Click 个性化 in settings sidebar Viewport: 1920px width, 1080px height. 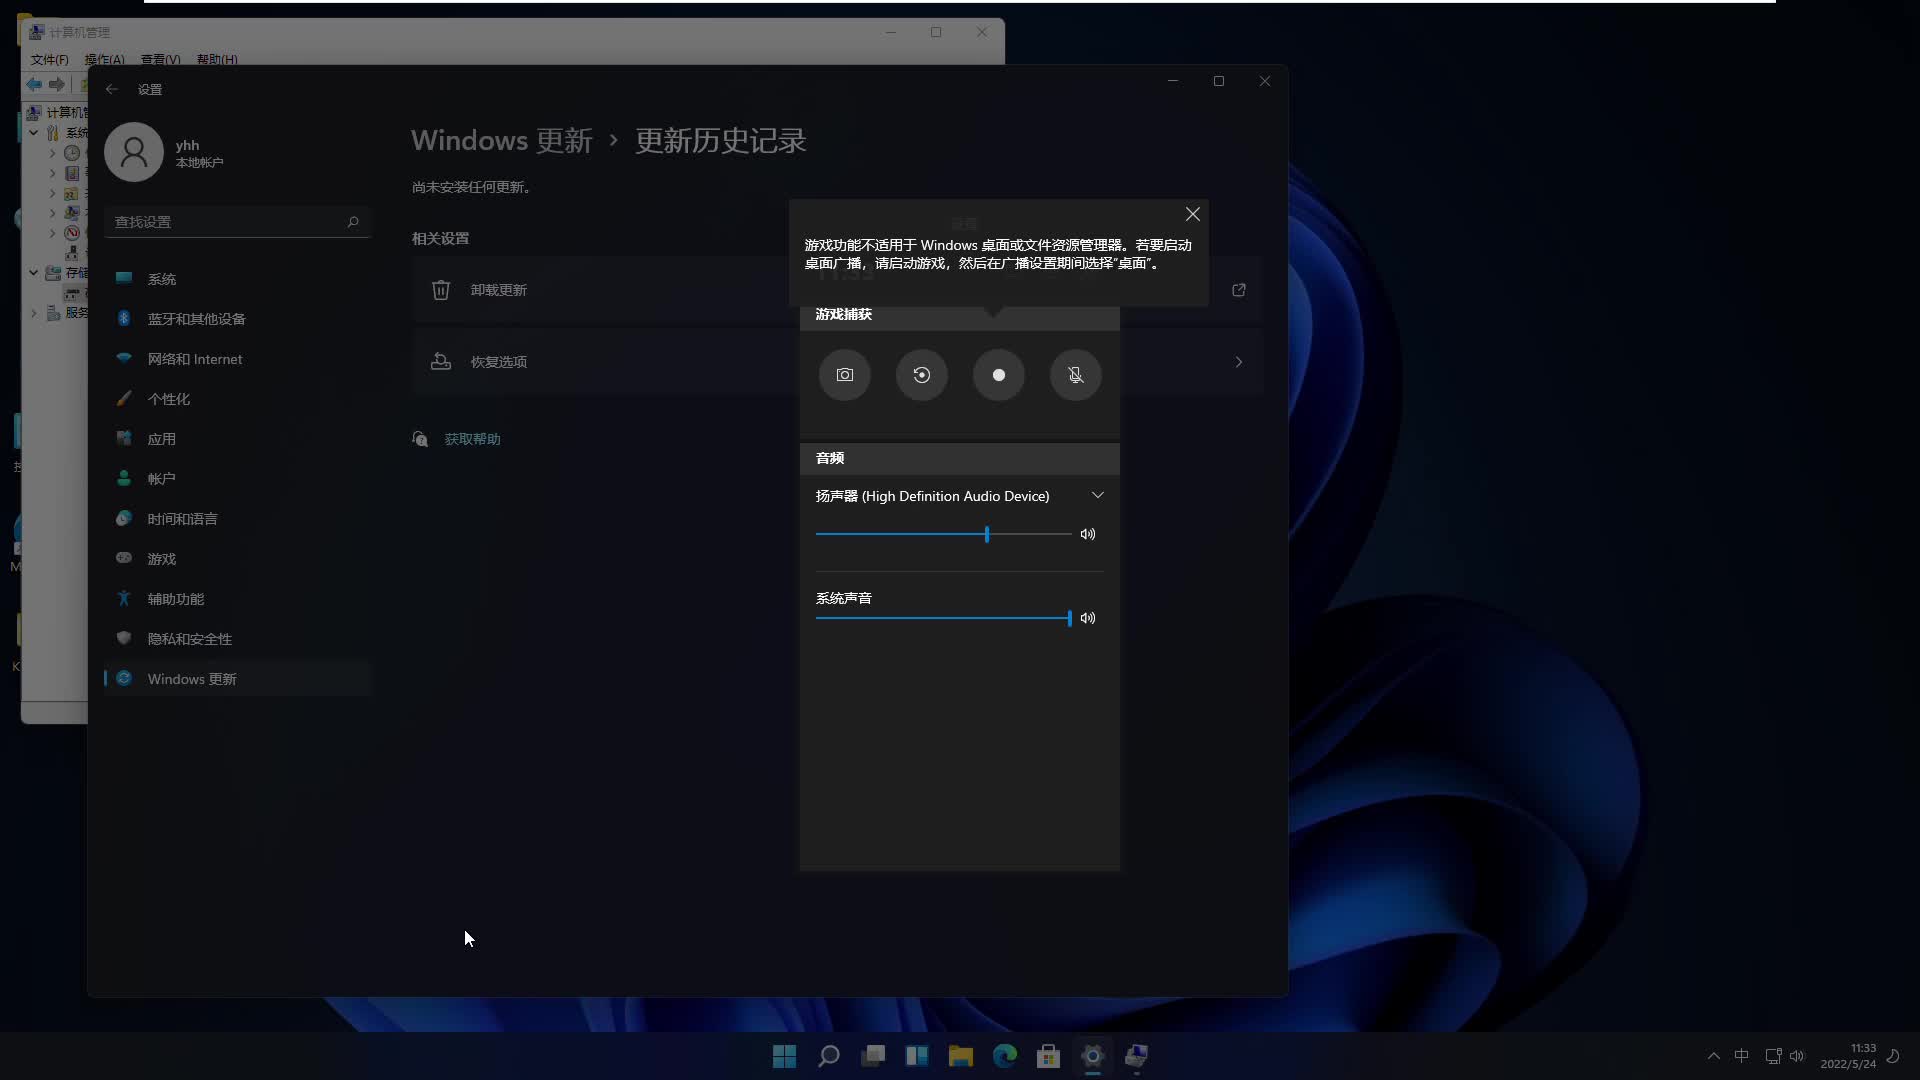tap(169, 398)
